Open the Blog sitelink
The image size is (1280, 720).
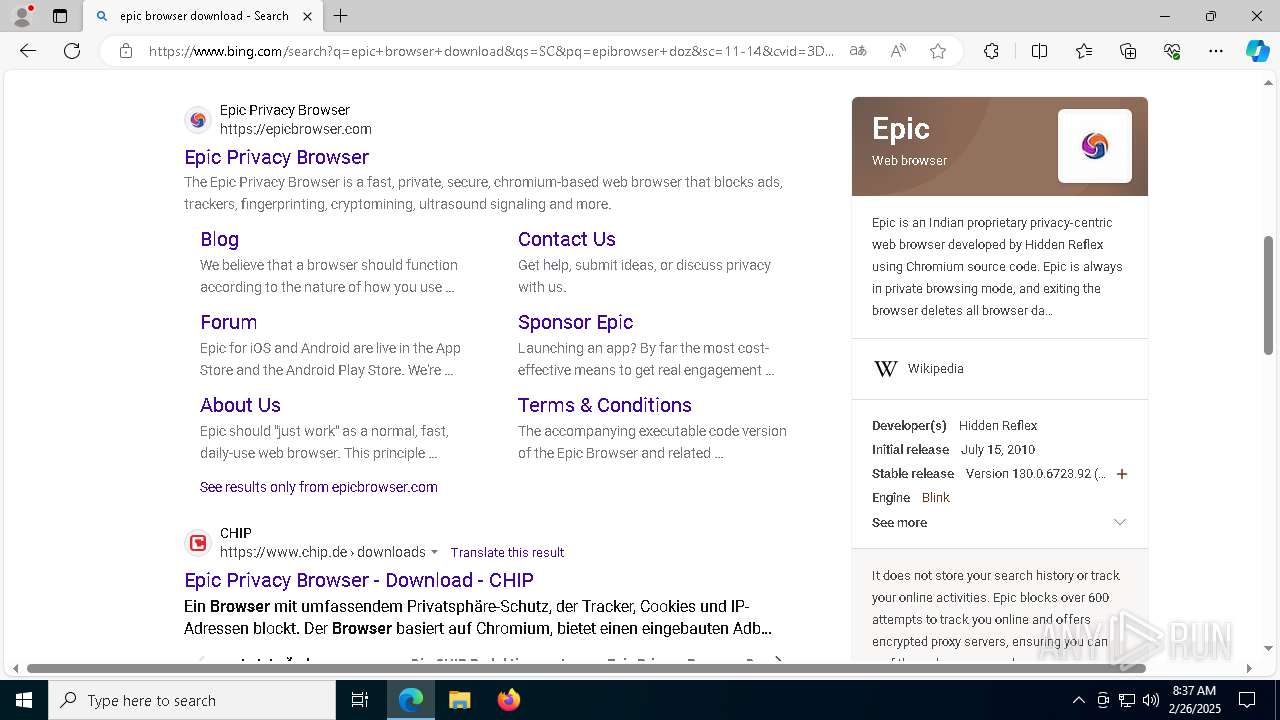(219, 239)
